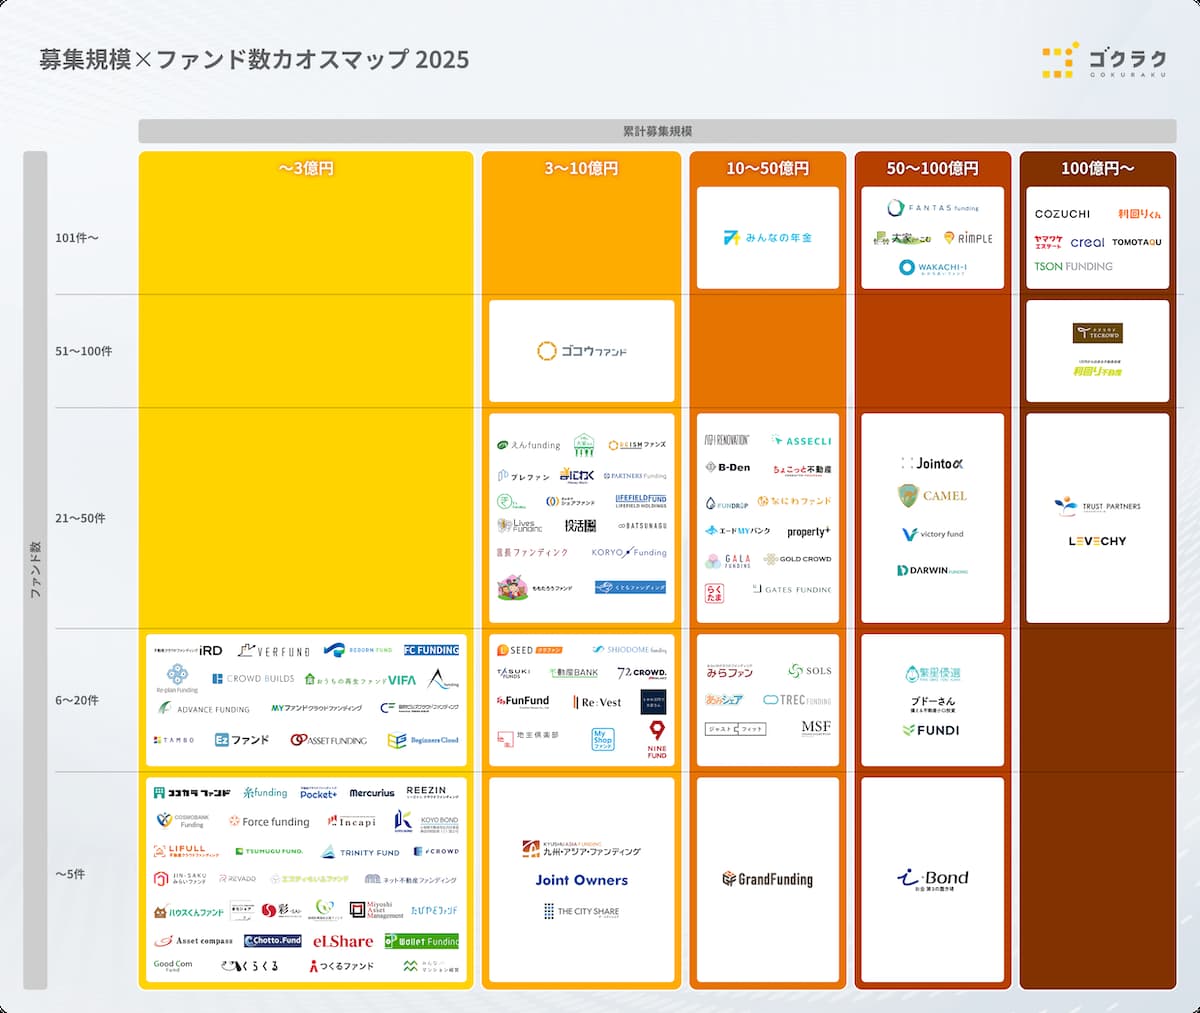
Task: Select the みらファン logo
Action: [x=730, y=671]
